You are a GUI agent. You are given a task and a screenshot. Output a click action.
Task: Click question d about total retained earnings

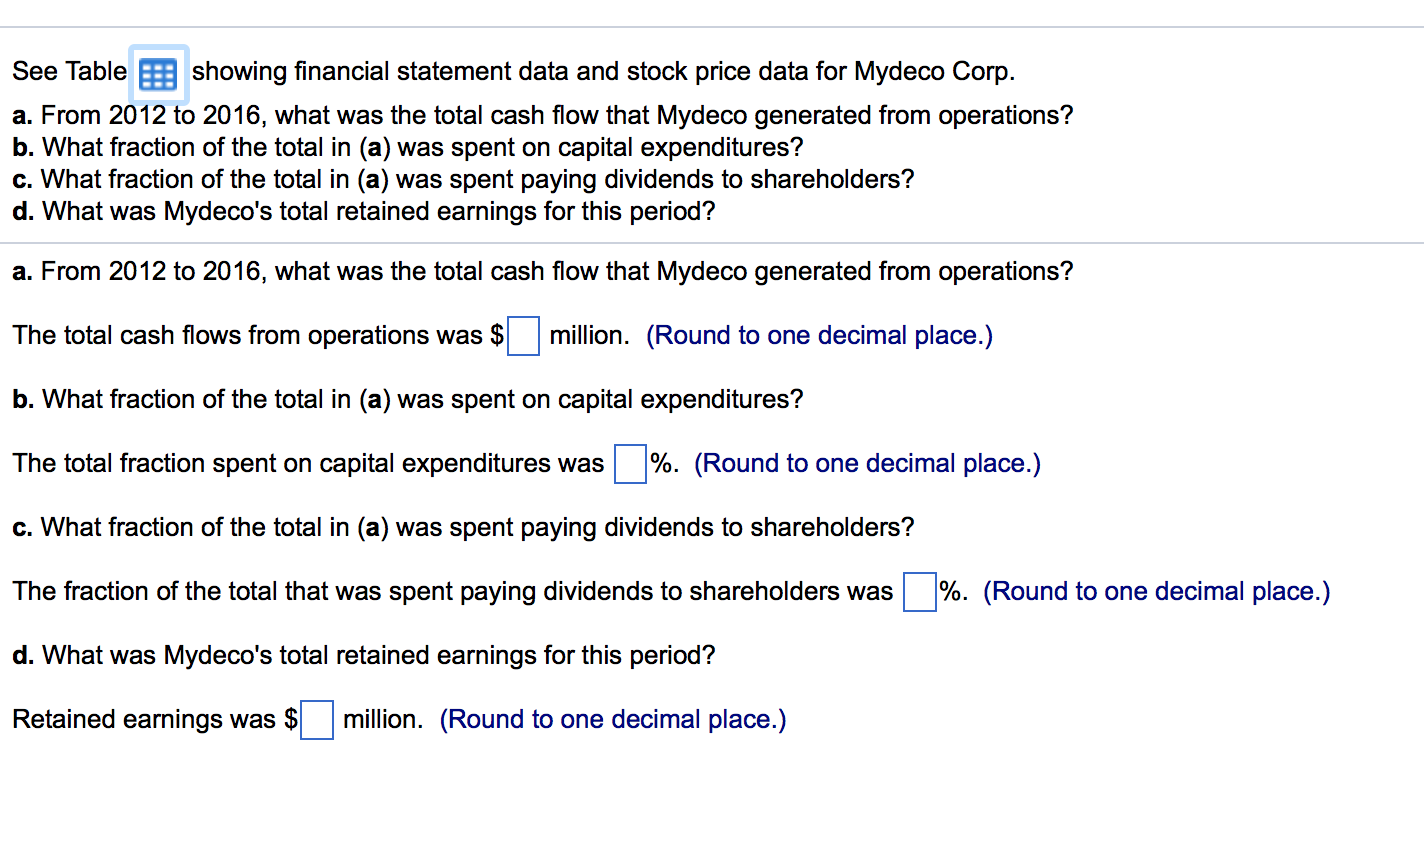click(364, 655)
